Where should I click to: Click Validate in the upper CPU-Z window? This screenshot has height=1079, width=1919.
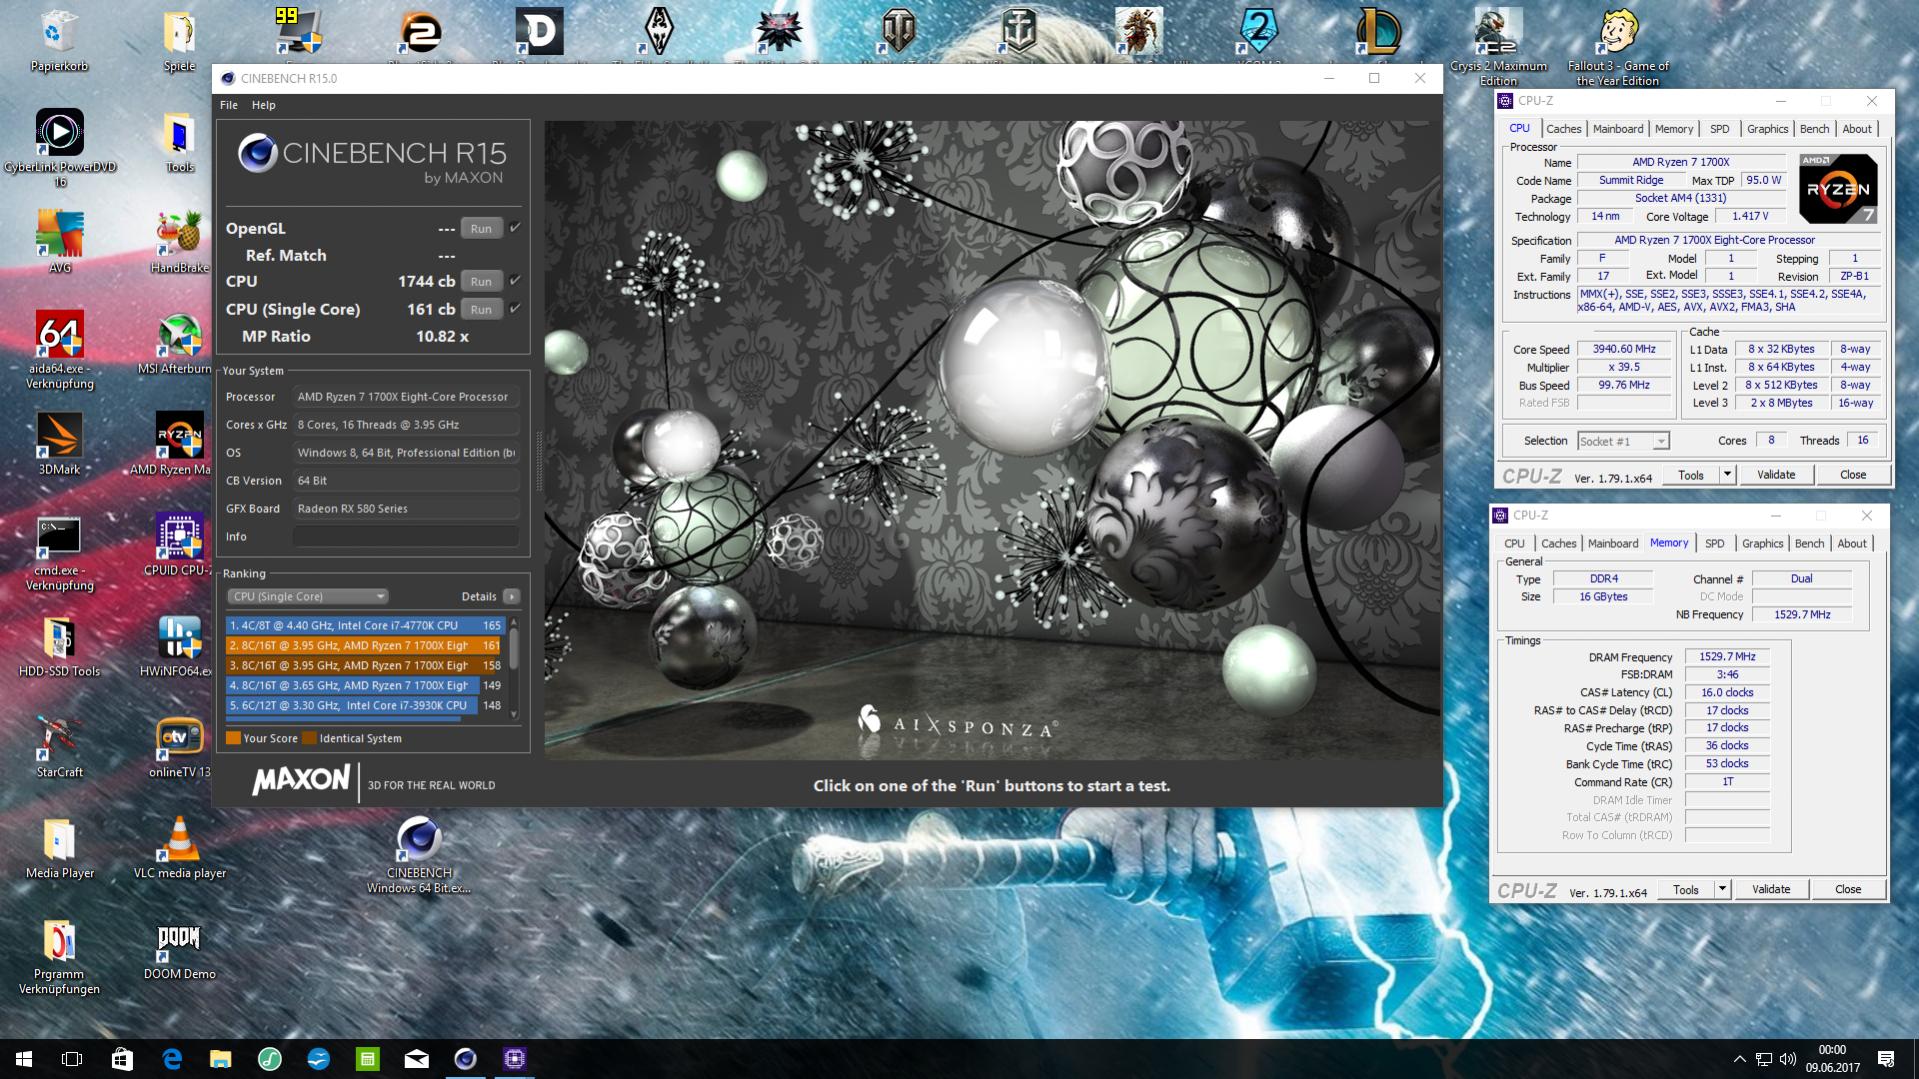(1776, 475)
